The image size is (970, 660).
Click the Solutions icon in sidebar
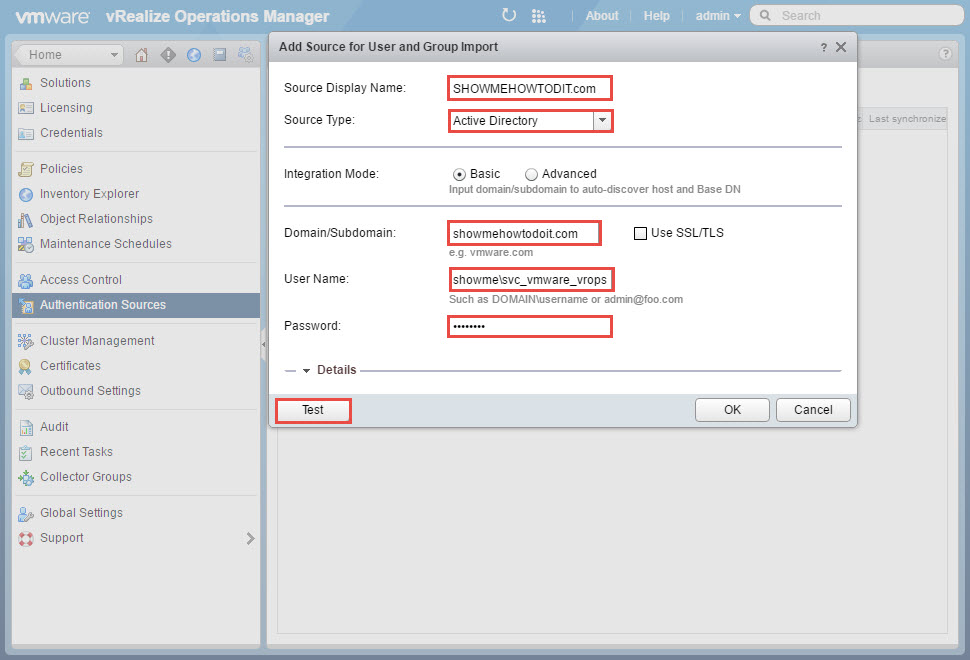25,83
